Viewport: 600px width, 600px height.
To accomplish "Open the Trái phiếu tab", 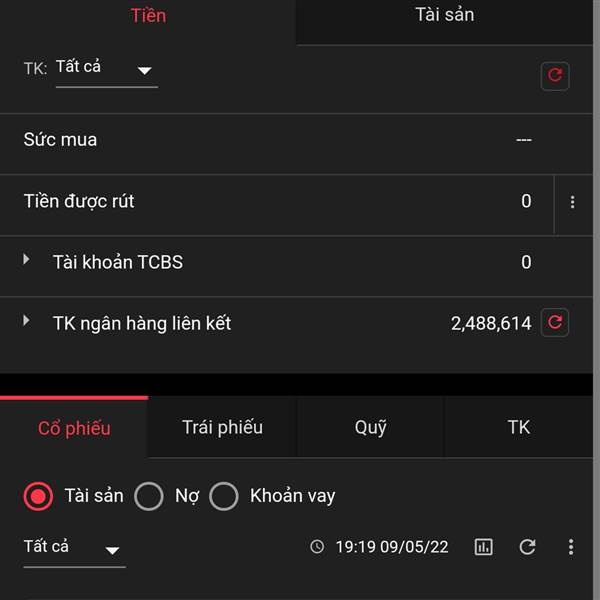I will coord(222,428).
